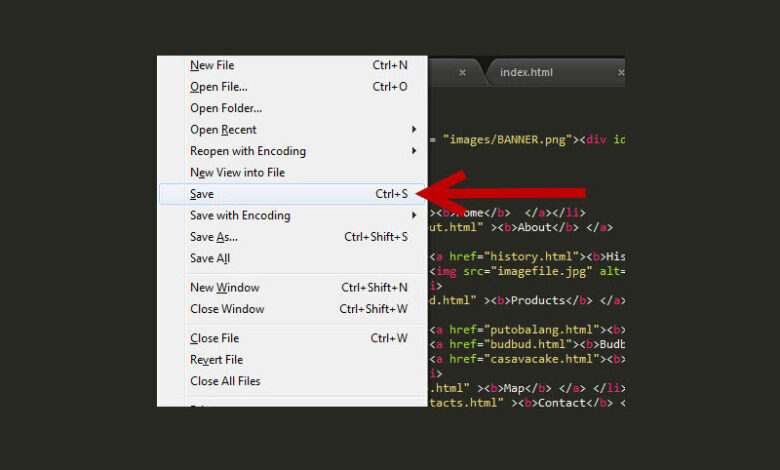Choose Save As... from the menu
This screenshot has width=780, height=470.
click(x=214, y=237)
